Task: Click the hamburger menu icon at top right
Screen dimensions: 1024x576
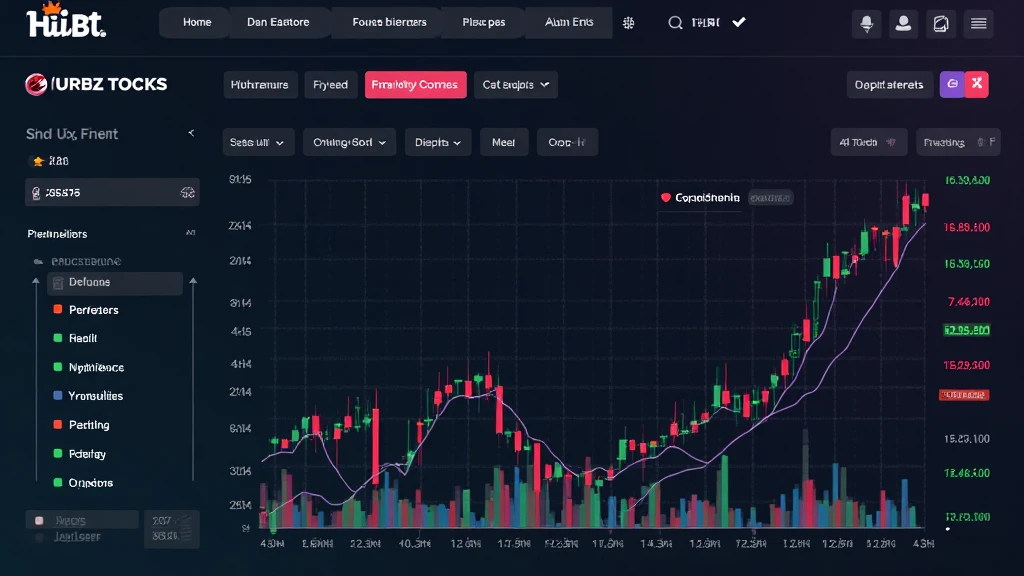Action: 979,23
